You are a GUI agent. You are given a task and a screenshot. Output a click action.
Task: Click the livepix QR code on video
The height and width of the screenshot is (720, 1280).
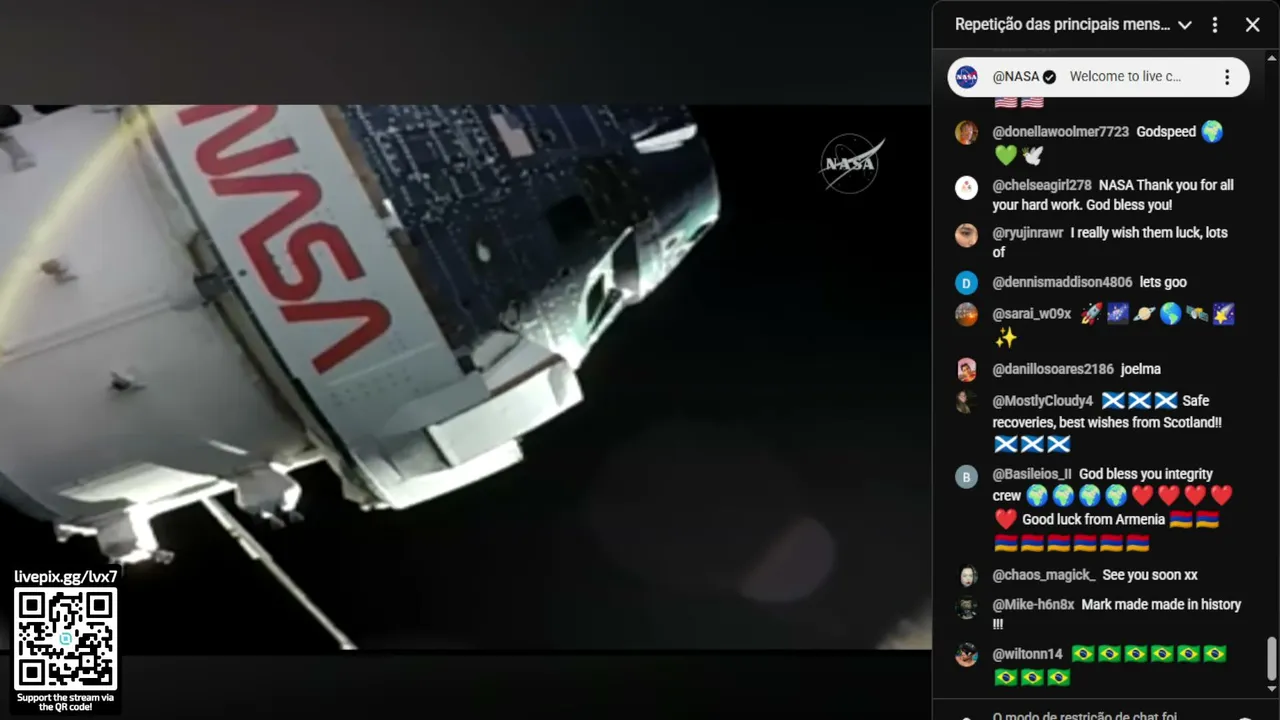click(66, 639)
